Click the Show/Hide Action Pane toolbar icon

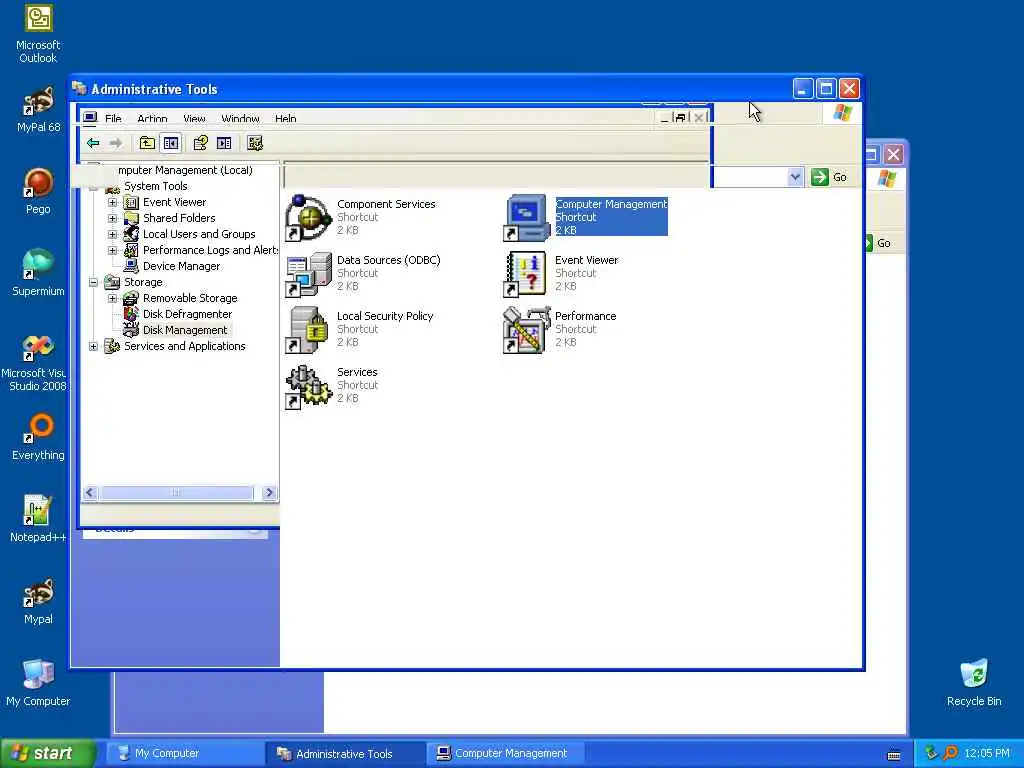point(224,143)
